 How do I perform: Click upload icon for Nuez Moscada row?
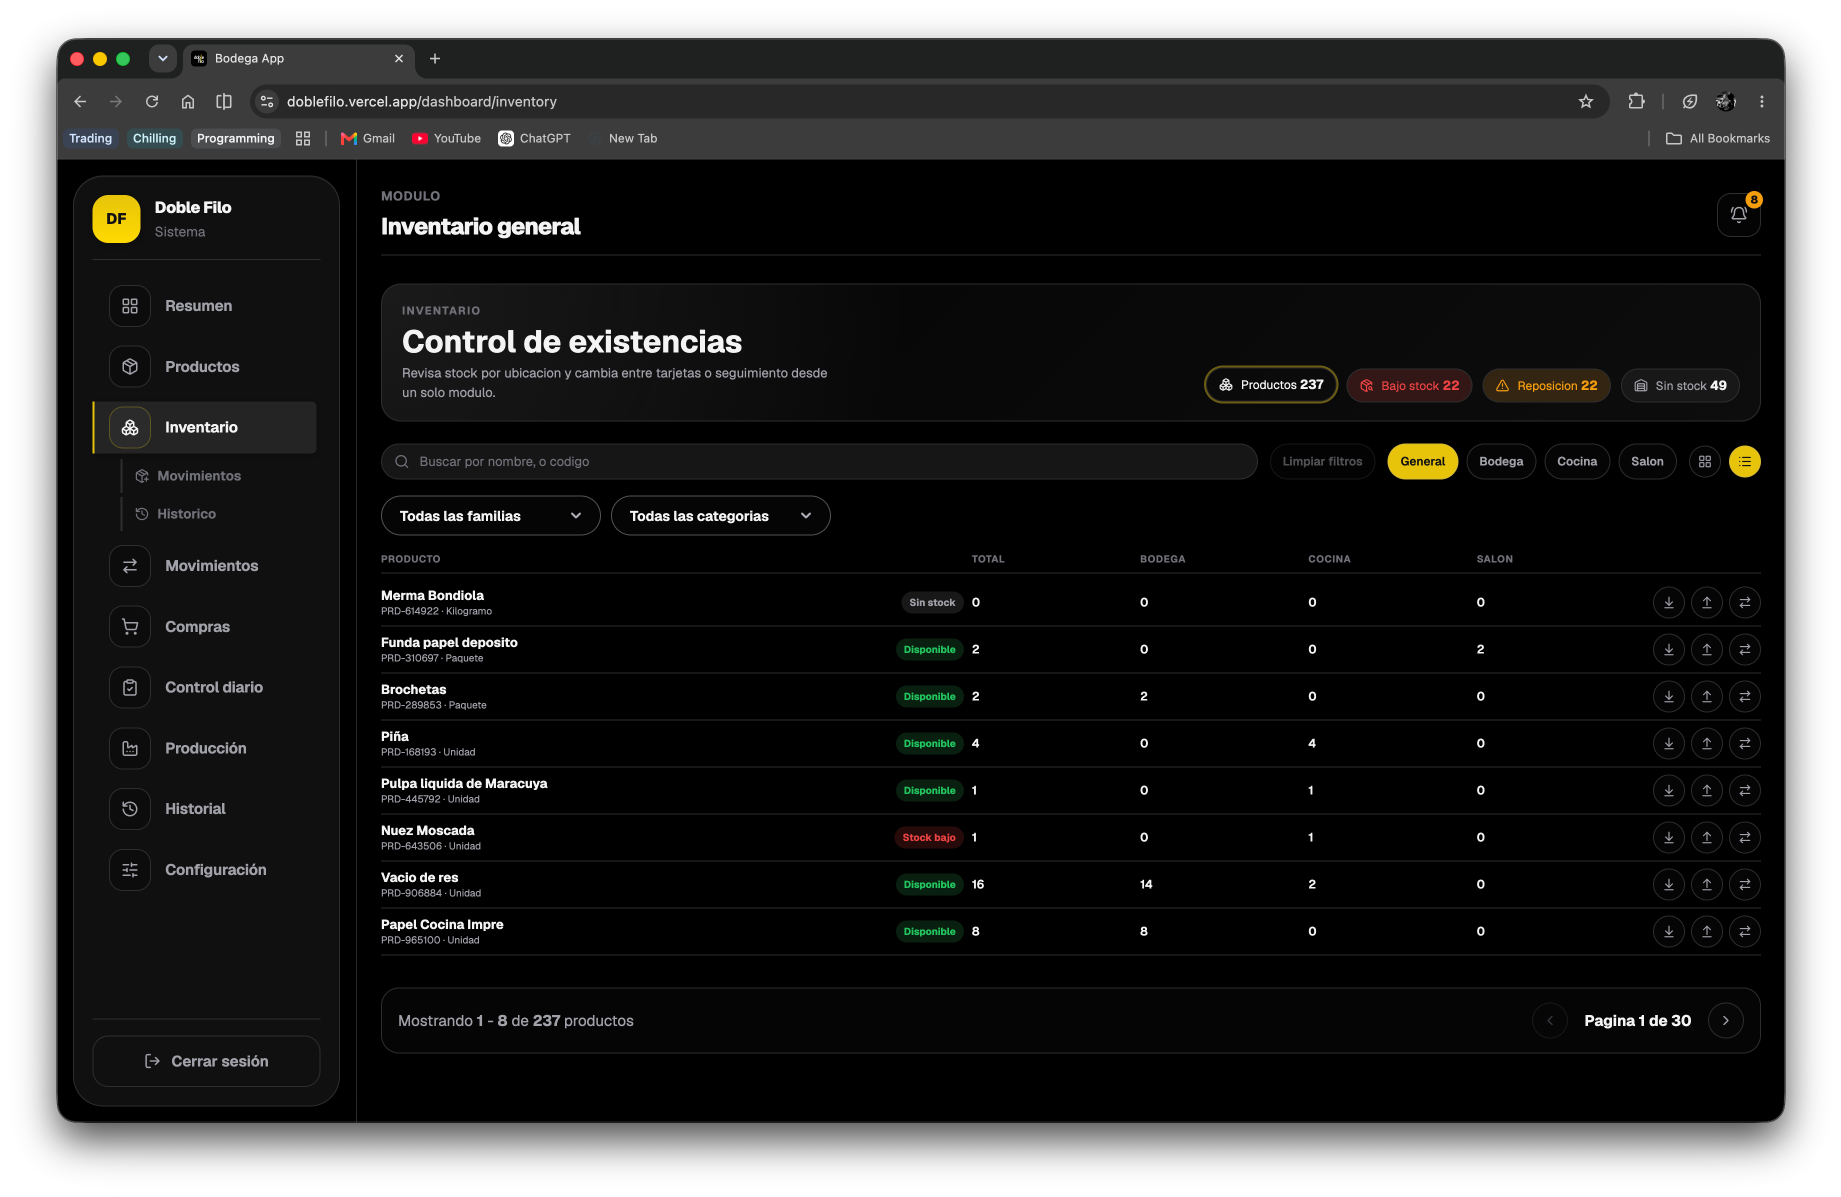pyautogui.click(x=1707, y=838)
